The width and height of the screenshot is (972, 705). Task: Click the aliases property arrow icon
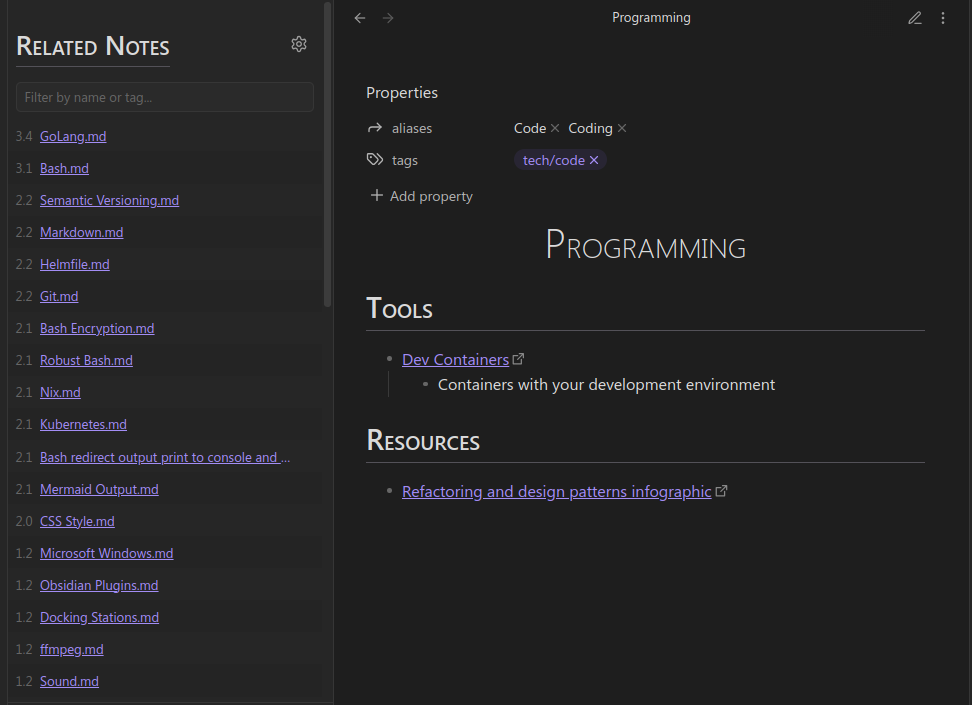pyautogui.click(x=374, y=128)
